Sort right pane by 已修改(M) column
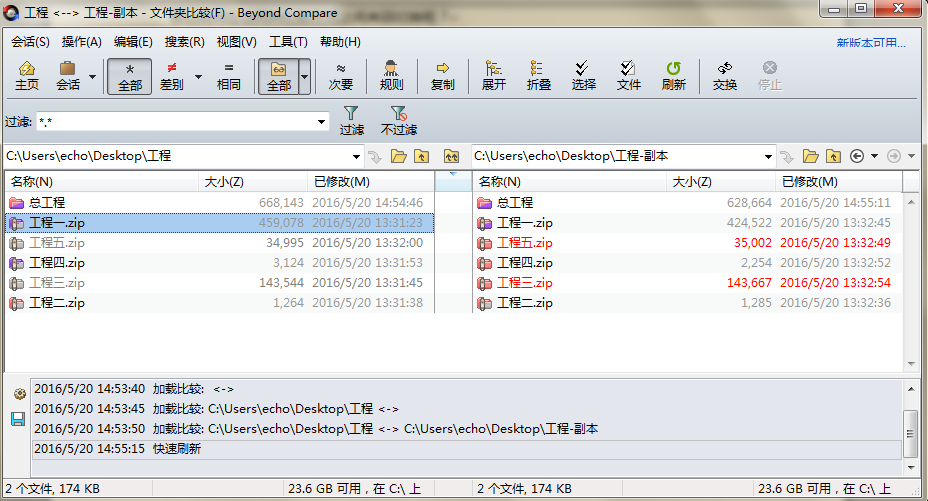The height and width of the screenshot is (501, 928). (x=839, y=182)
